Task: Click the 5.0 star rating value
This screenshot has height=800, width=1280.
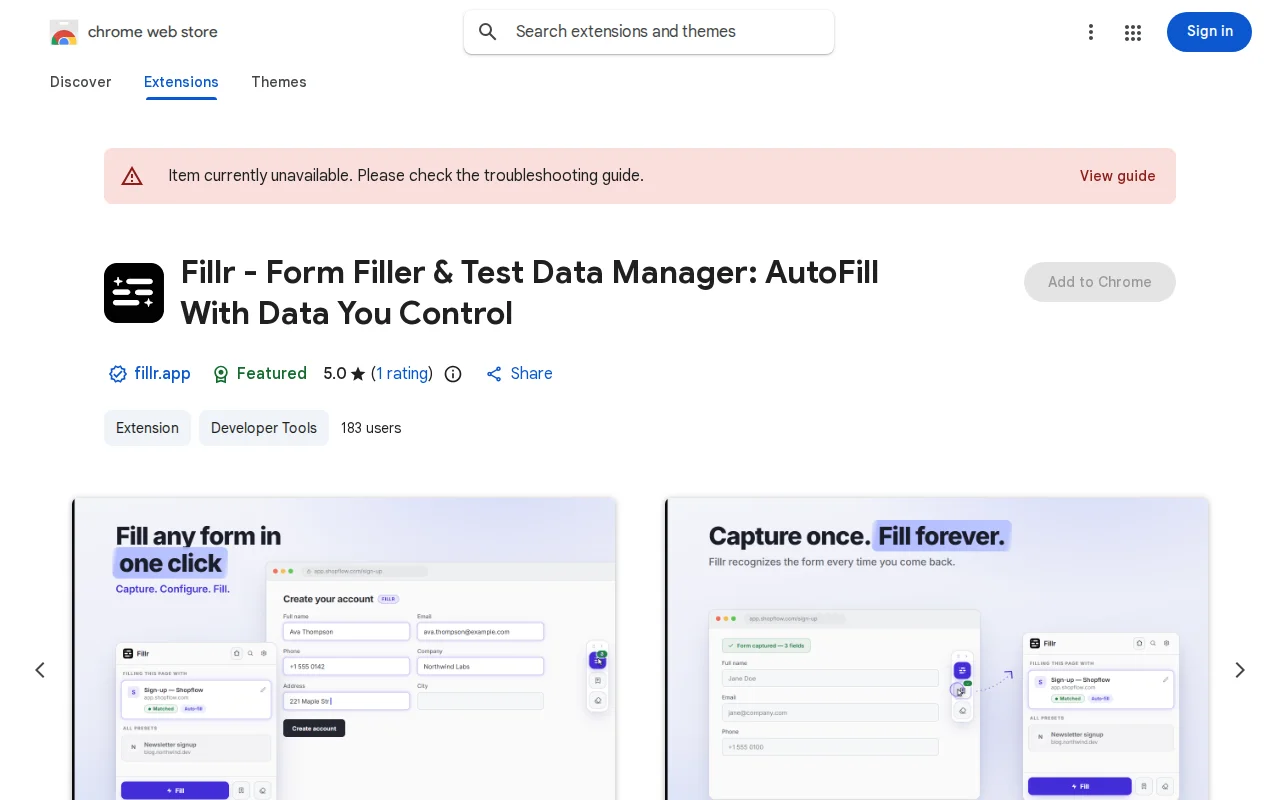Action: pyautogui.click(x=344, y=374)
